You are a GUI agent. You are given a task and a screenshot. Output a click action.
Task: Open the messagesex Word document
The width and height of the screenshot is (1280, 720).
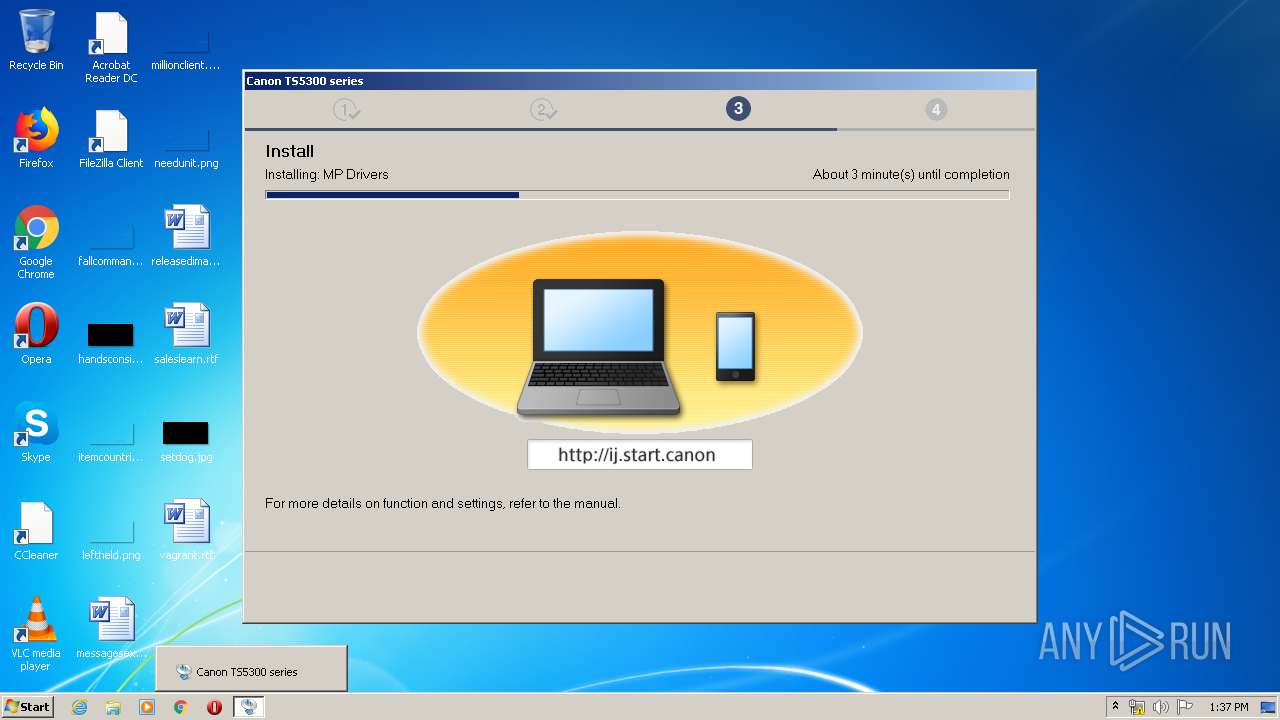point(111,628)
